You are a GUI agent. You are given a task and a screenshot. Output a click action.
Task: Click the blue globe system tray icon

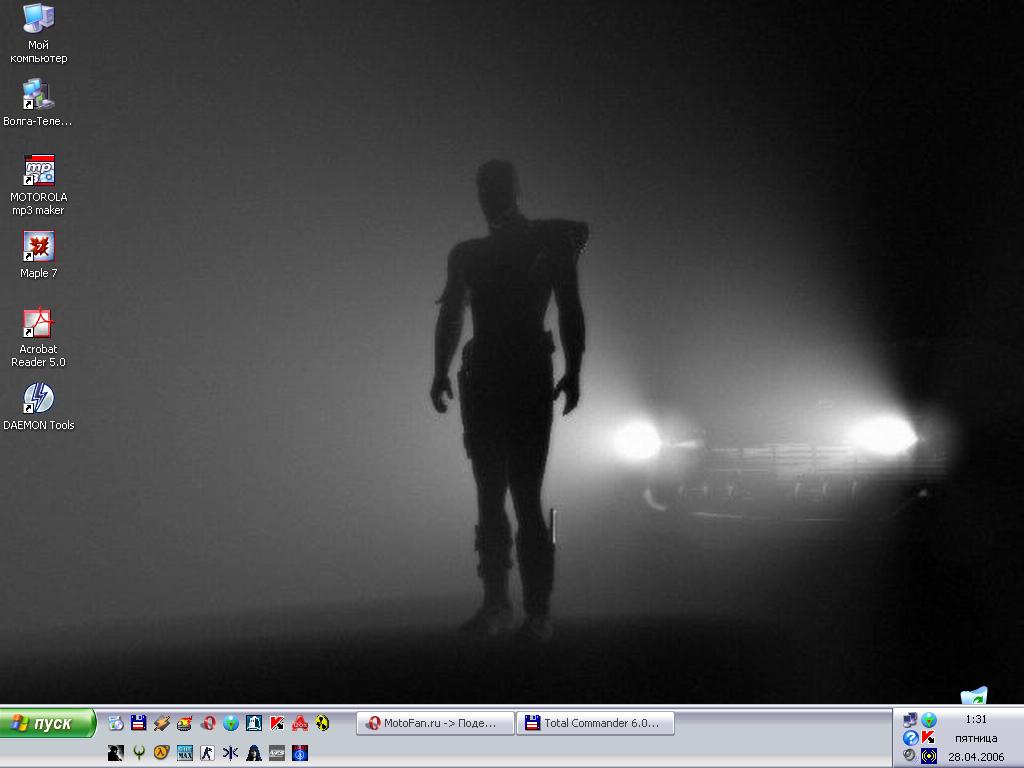929,720
